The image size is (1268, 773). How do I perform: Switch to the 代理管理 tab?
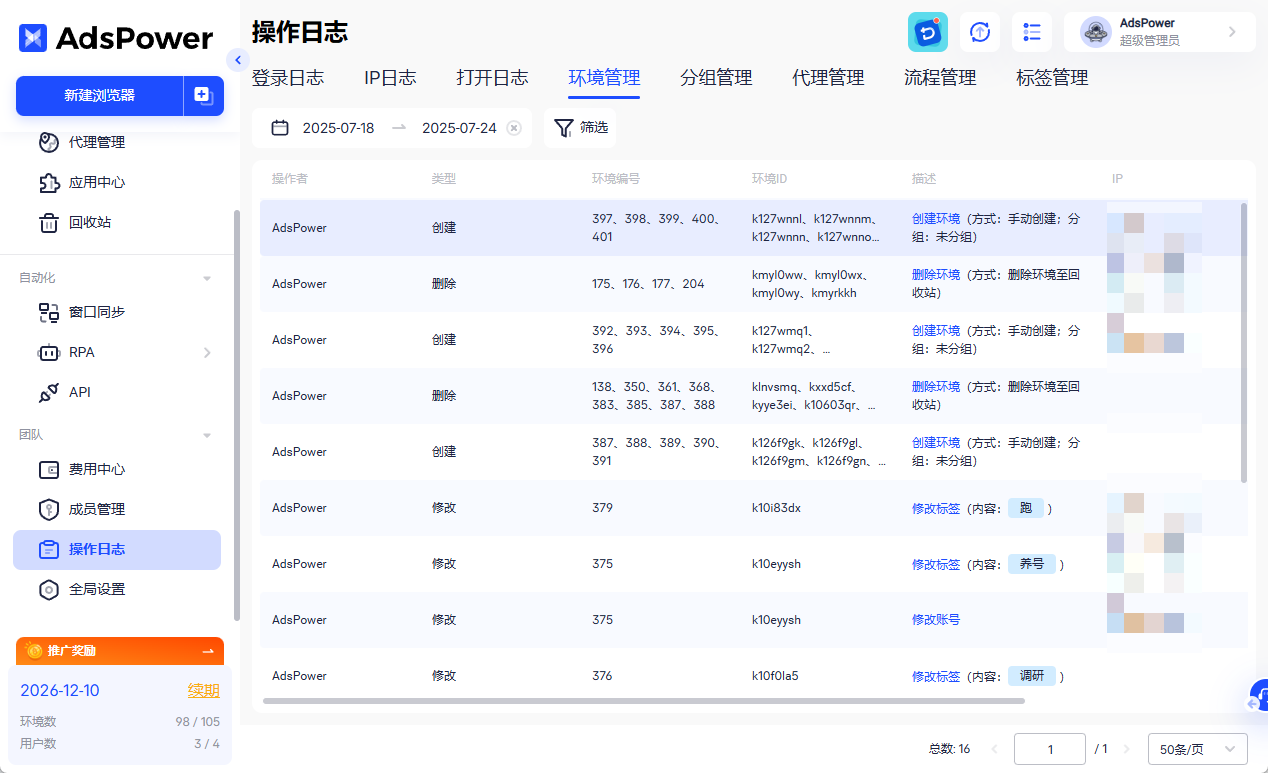click(x=828, y=78)
